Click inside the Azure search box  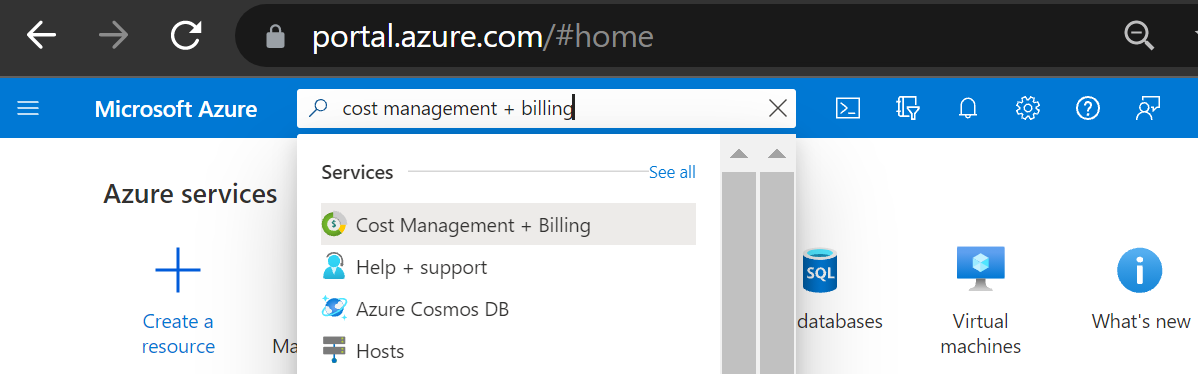pyautogui.click(x=546, y=109)
